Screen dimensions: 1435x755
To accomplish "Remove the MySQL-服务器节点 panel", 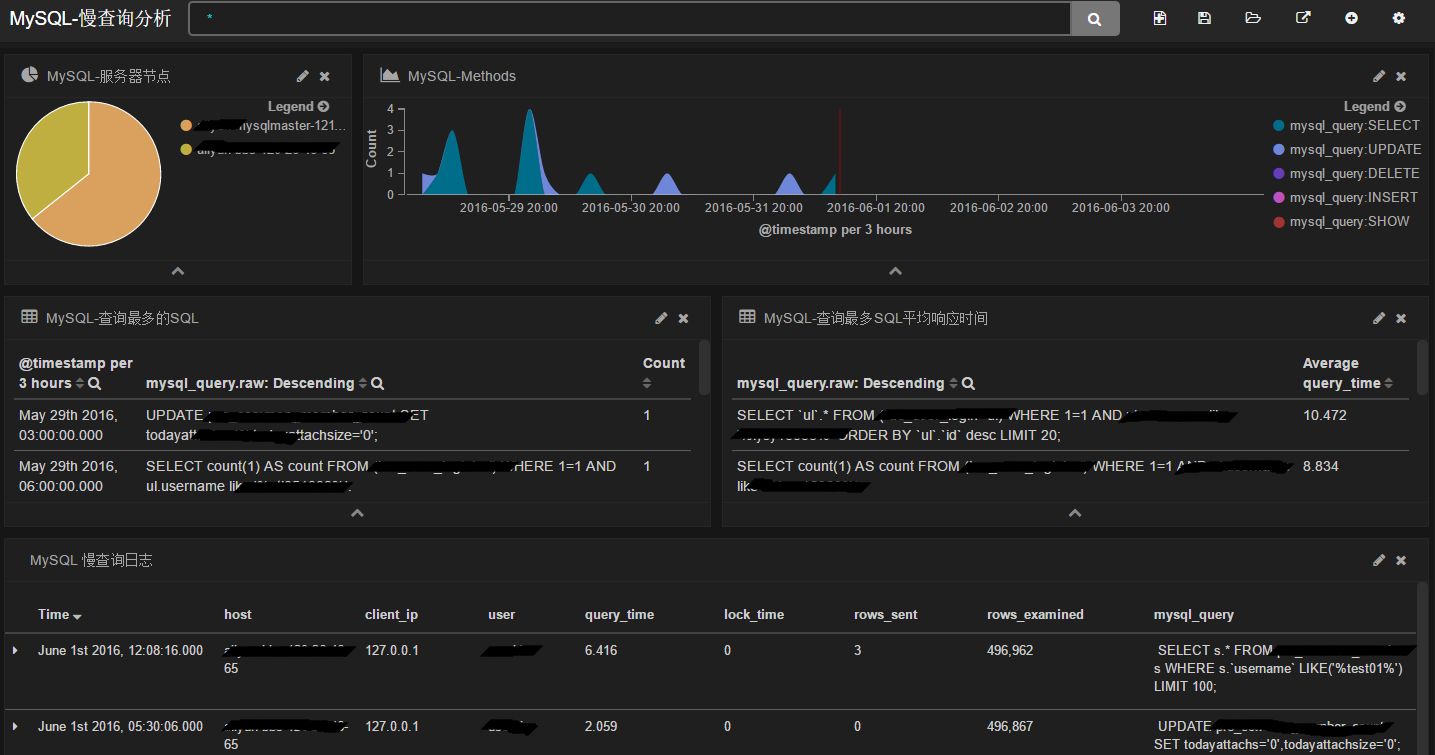I will tap(325, 76).
